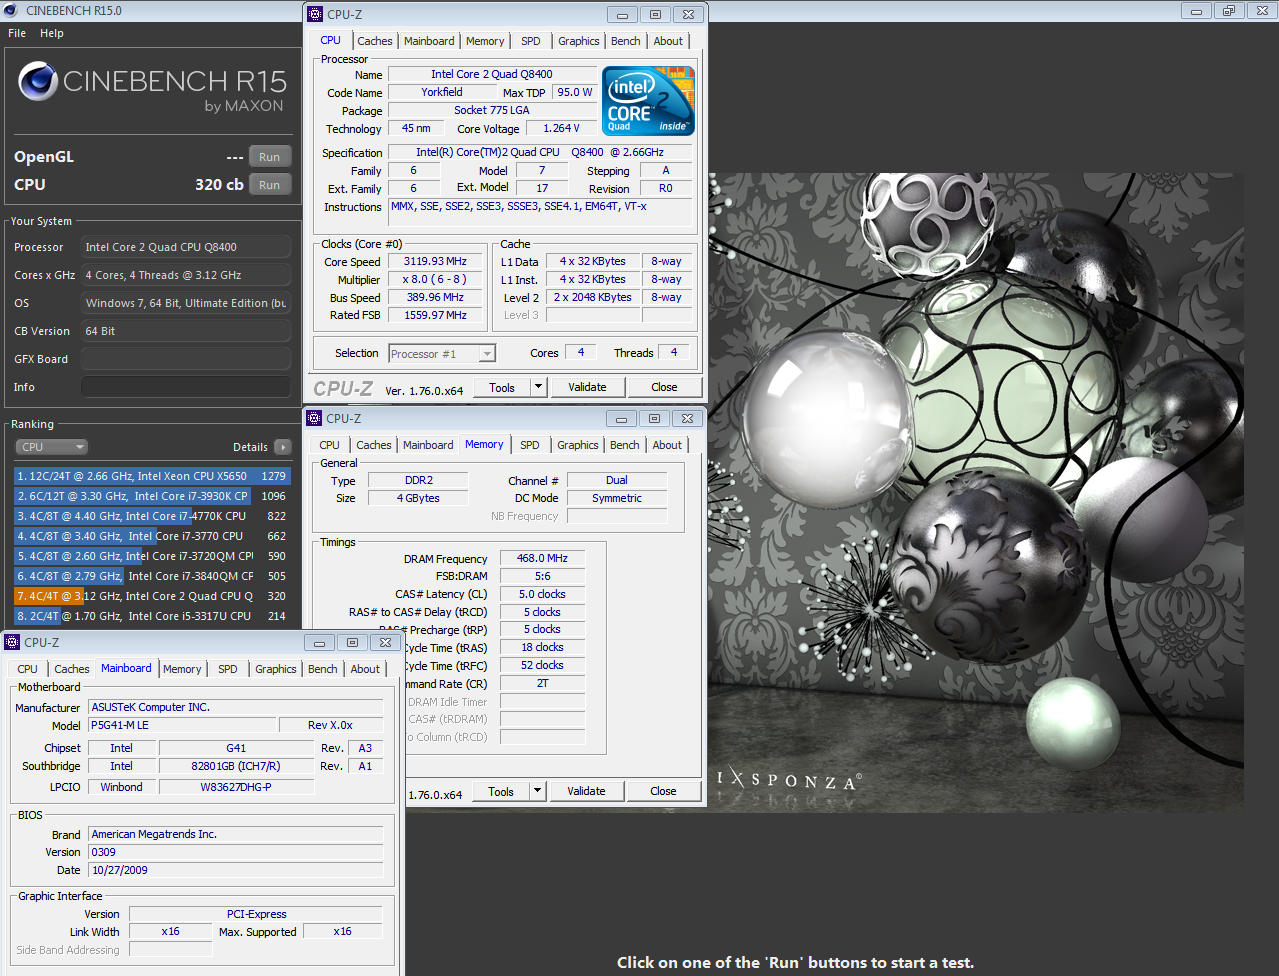The height and width of the screenshot is (976, 1279).
Task: Expand Tools dropdown arrow in Memory CPU-Z window
Action: point(537,791)
